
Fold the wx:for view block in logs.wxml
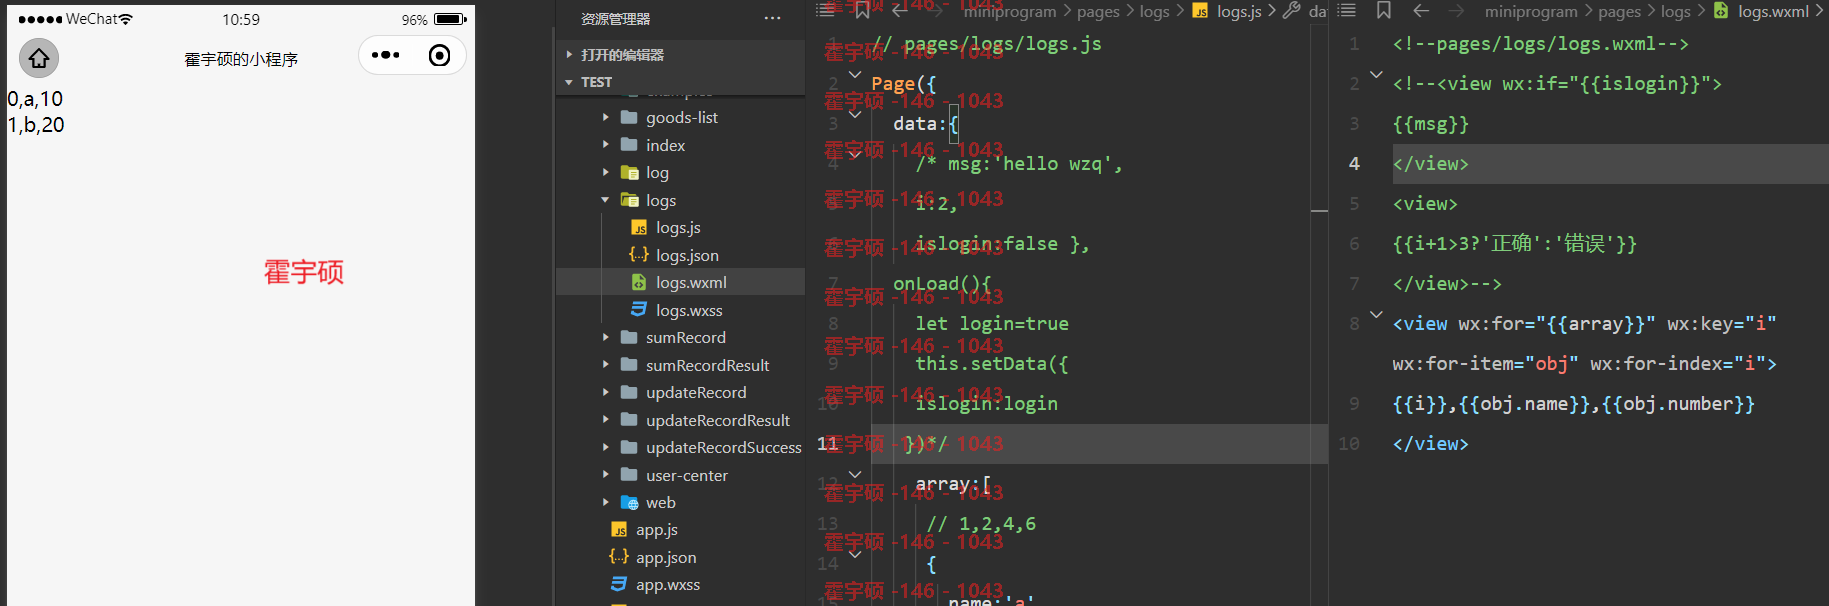coord(1376,314)
